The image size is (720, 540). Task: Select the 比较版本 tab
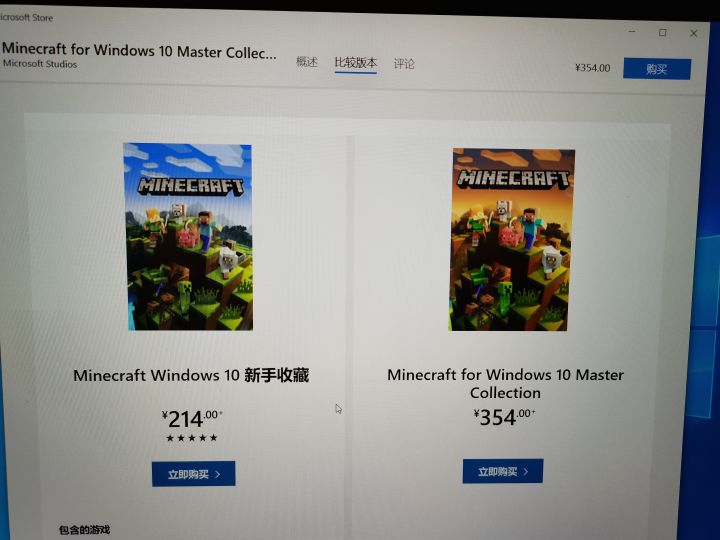pos(356,62)
